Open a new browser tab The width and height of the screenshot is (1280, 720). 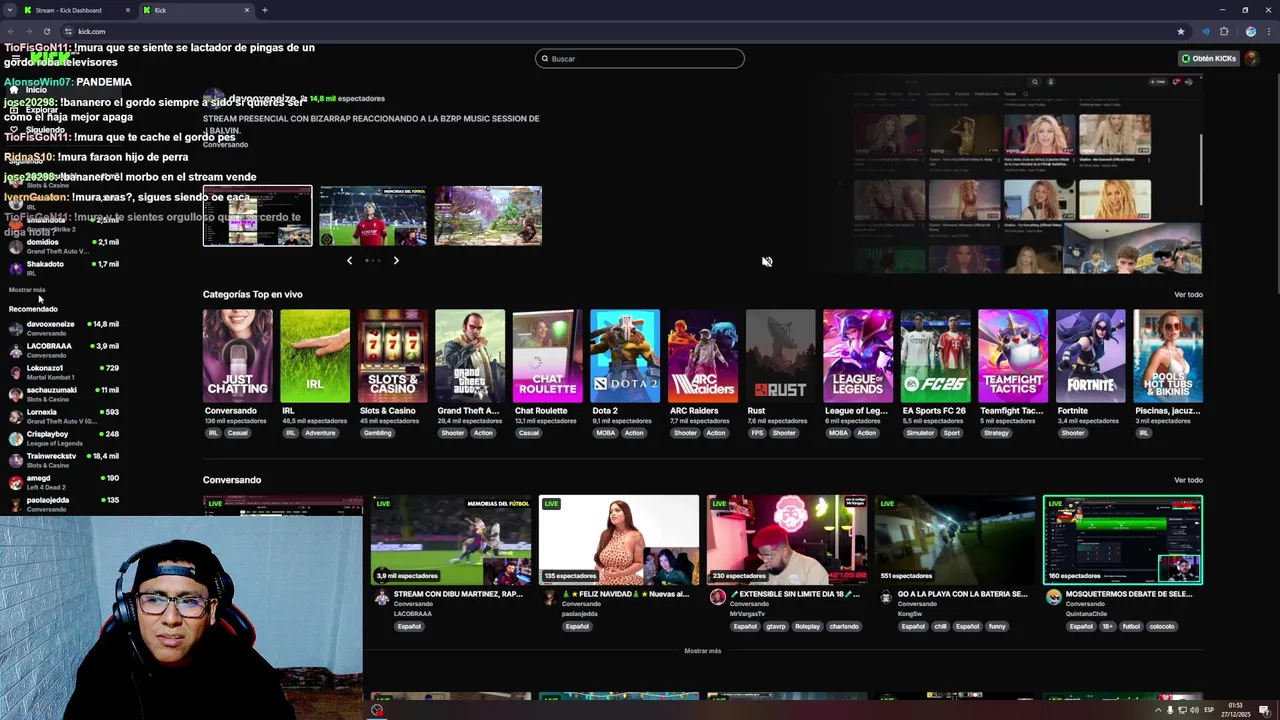point(265,10)
